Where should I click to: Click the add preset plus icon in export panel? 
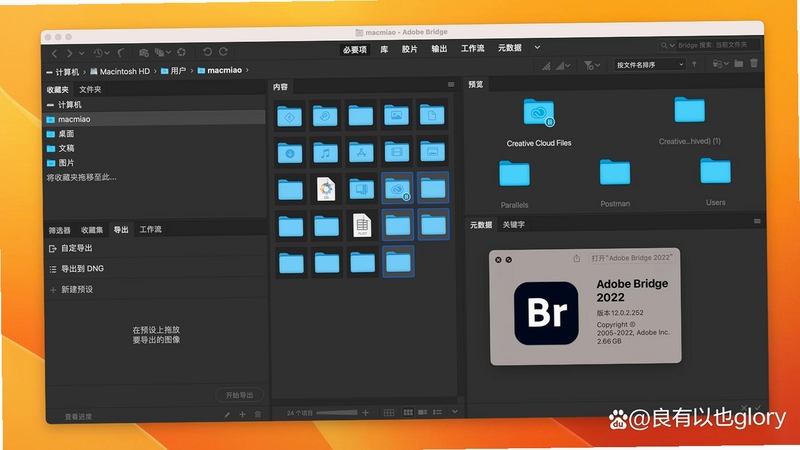coord(242,414)
